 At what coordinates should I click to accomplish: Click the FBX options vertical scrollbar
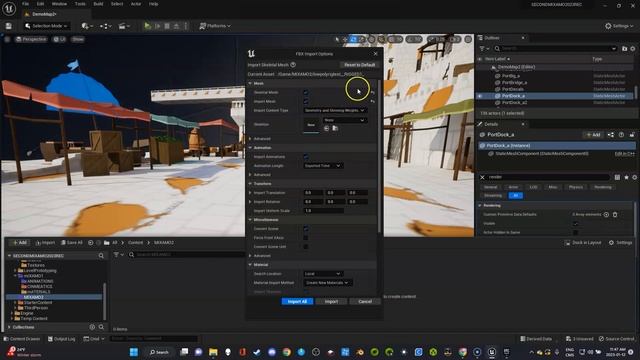tap(380, 157)
